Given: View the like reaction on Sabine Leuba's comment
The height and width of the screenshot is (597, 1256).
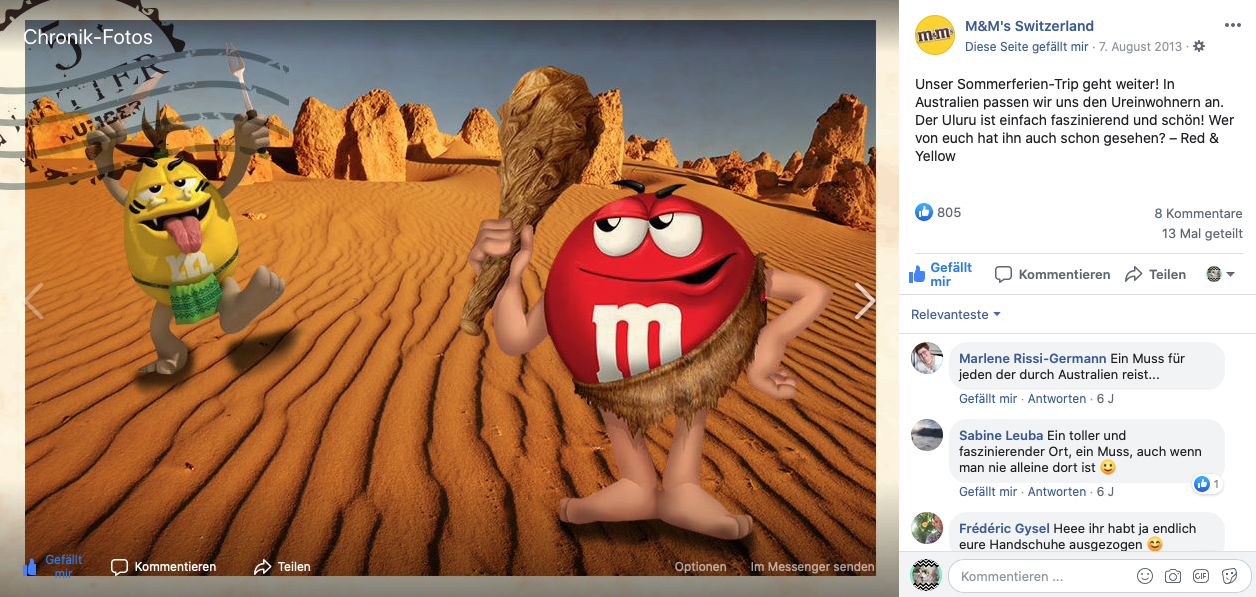Looking at the screenshot, I should [x=1207, y=484].
